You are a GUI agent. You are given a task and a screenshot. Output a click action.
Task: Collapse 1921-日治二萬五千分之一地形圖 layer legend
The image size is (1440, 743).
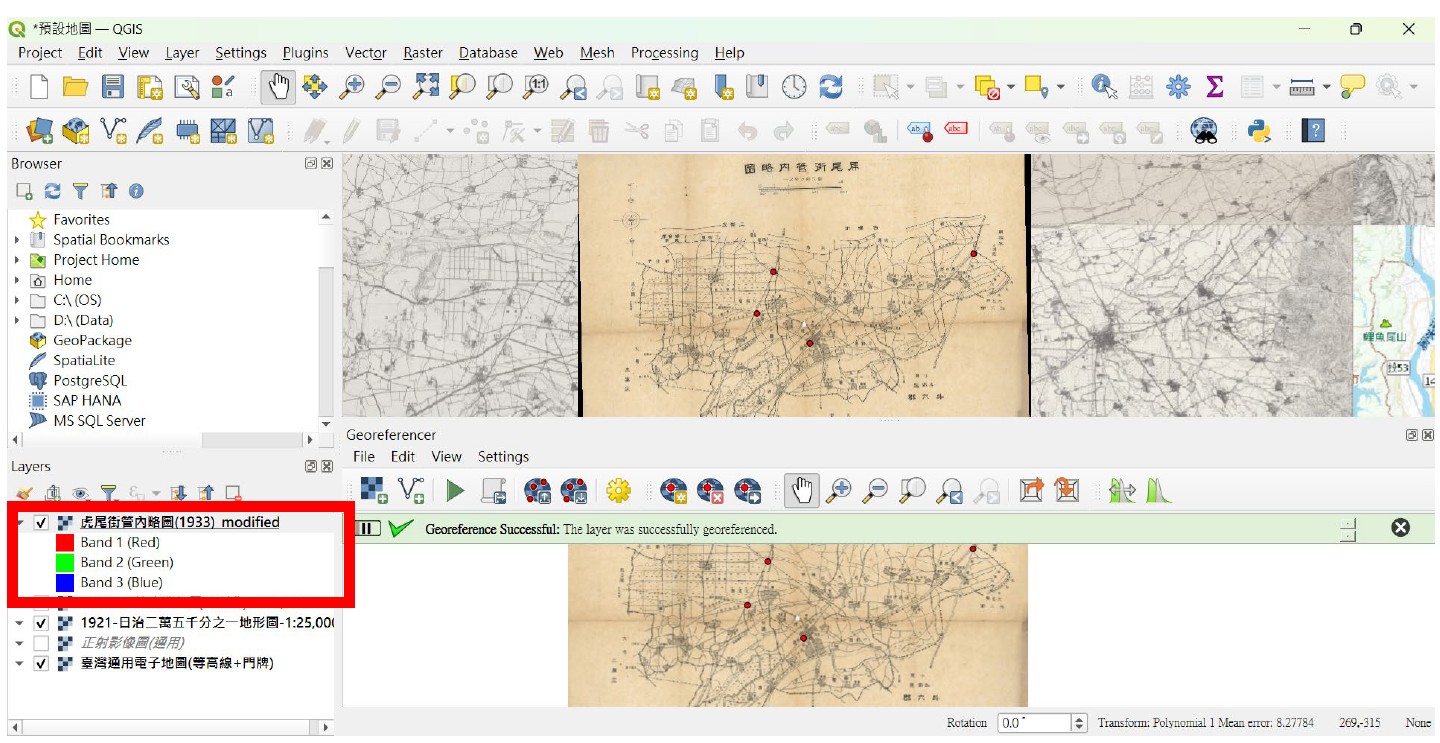click(x=19, y=622)
